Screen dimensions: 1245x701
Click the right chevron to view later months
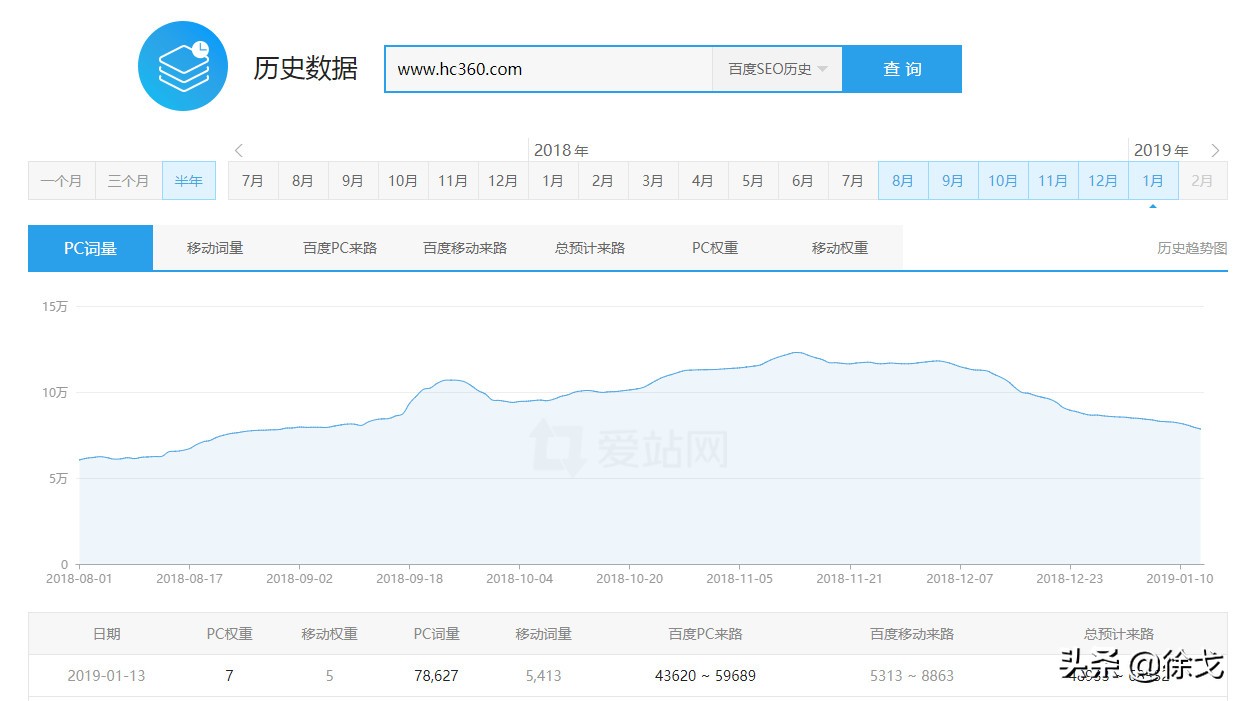[x=1216, y=150]
